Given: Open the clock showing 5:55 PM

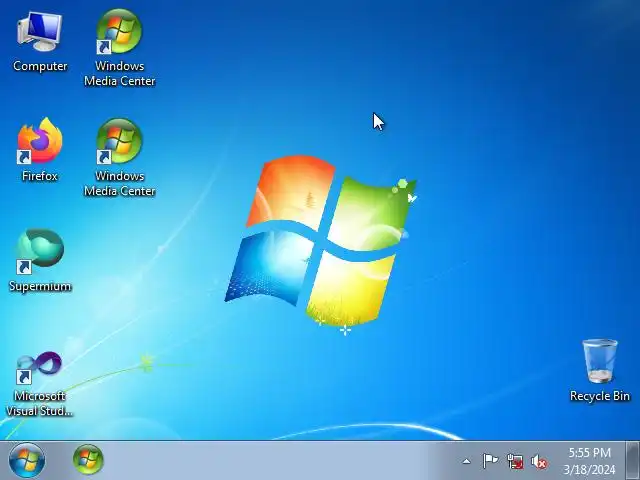Looking at the screenshot, I should (589, 461).
